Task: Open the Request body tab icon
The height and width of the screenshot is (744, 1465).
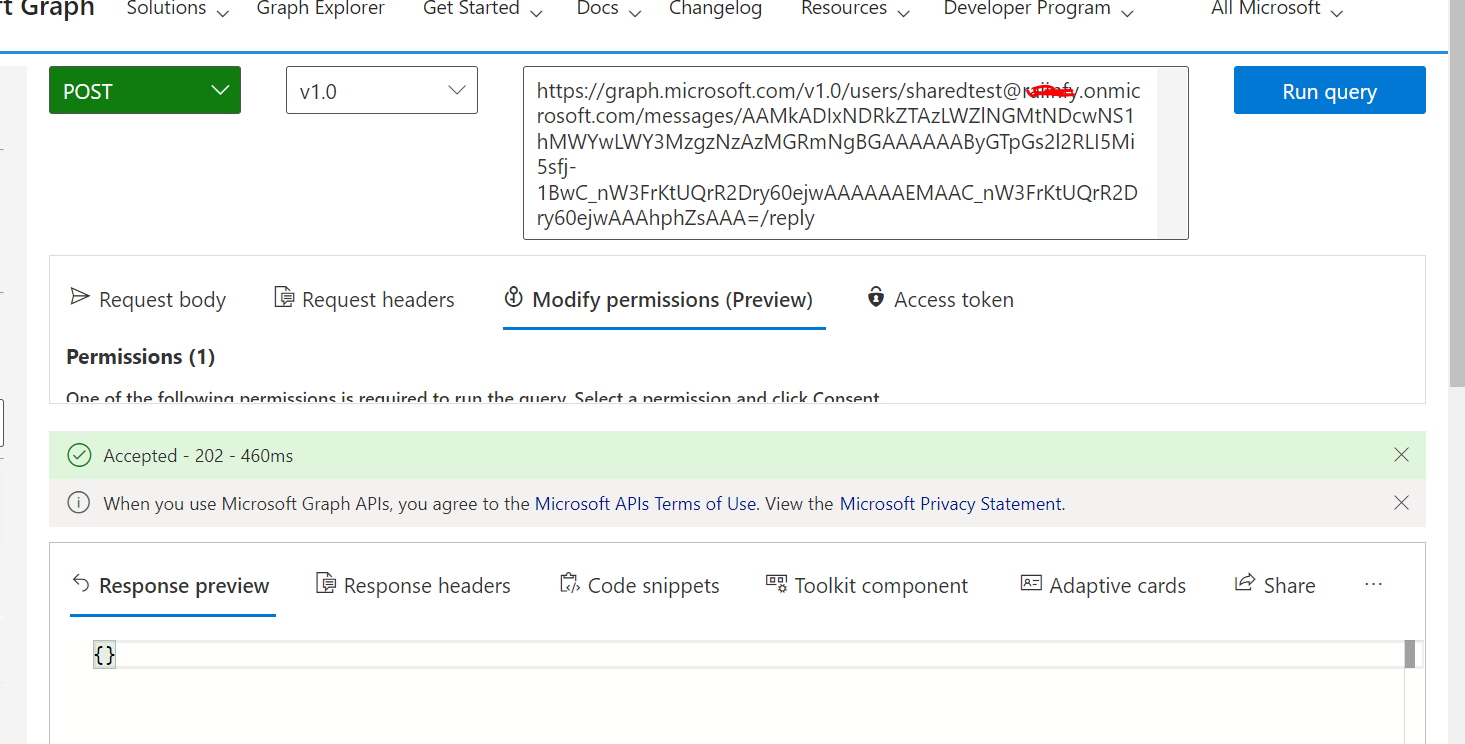Action: 78,298
